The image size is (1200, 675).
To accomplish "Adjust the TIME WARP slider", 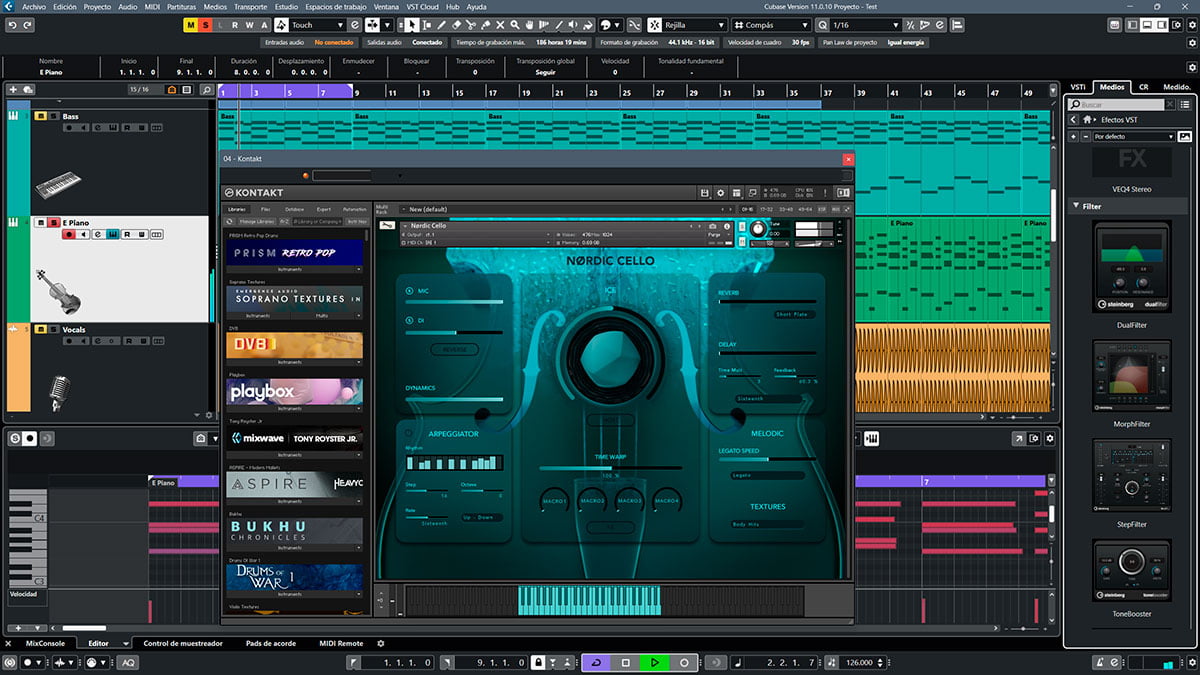I will click(611, 467).
